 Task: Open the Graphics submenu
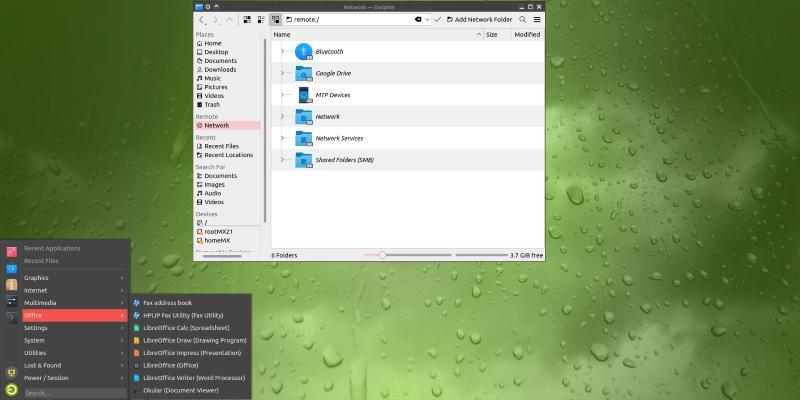pos(74,278)
